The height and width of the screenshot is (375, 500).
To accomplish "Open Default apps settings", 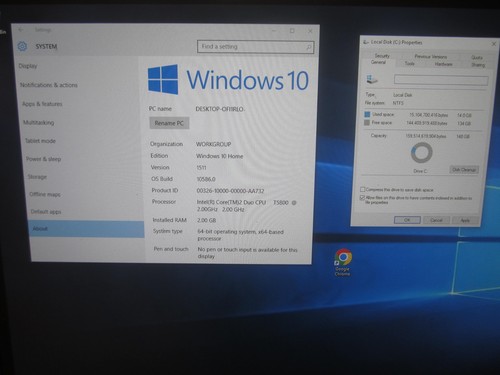I will coord(46,212).
